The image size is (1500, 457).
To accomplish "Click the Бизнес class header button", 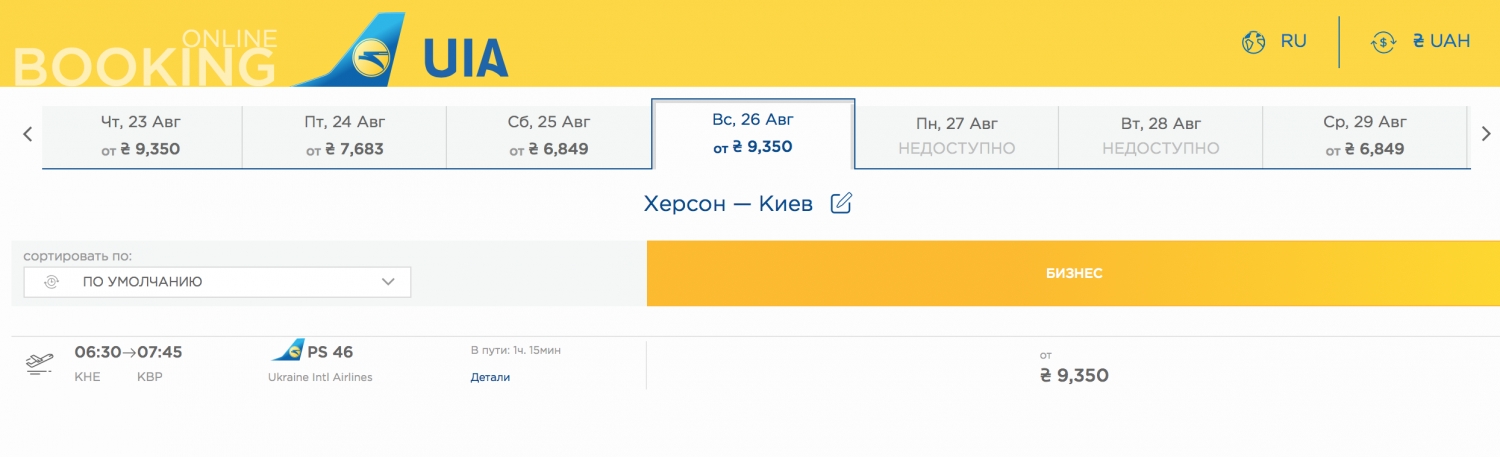I will [x=1073, y=273].
